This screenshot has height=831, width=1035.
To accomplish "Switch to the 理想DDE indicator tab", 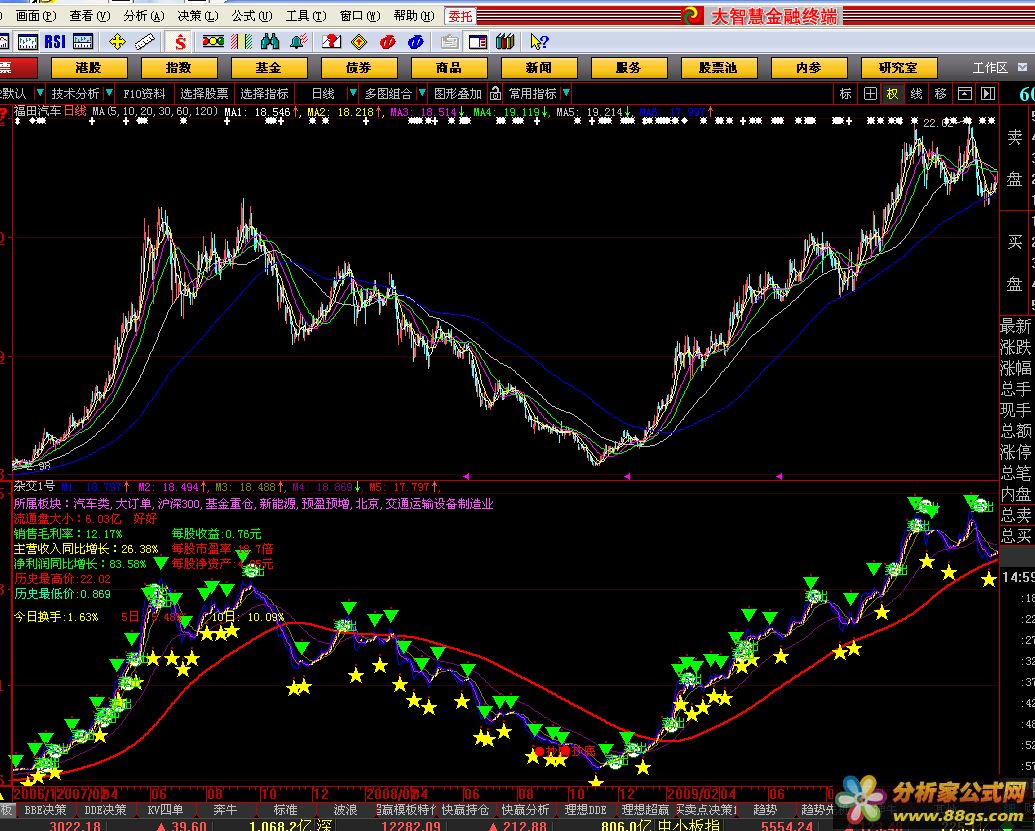I will [585, 810].
